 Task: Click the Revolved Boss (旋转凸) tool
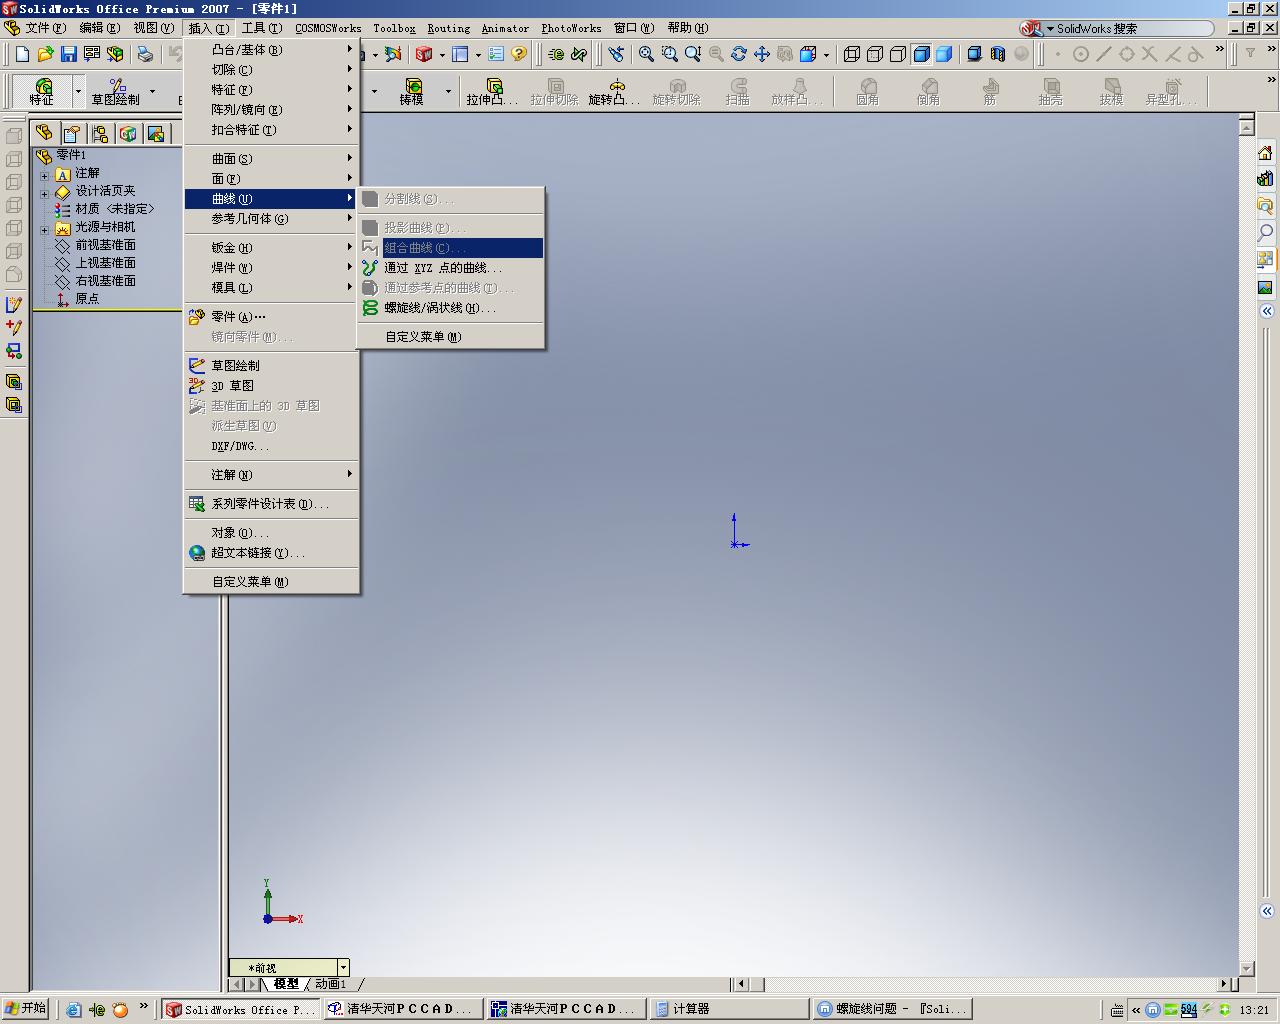pos(614,92)
